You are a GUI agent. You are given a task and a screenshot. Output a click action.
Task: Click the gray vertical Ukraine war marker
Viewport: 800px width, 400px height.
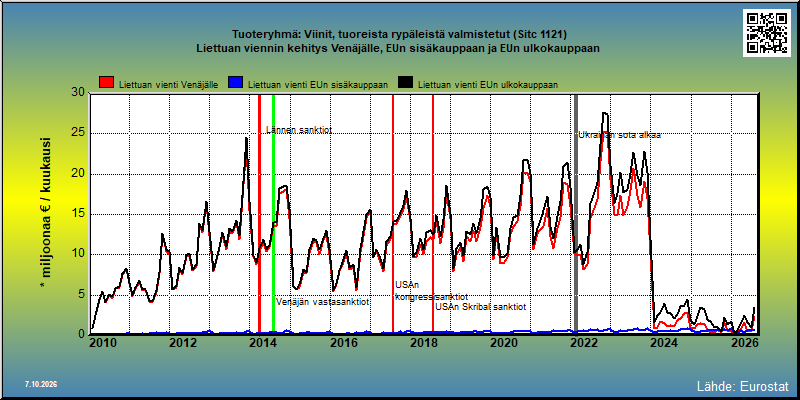point(576,214)
